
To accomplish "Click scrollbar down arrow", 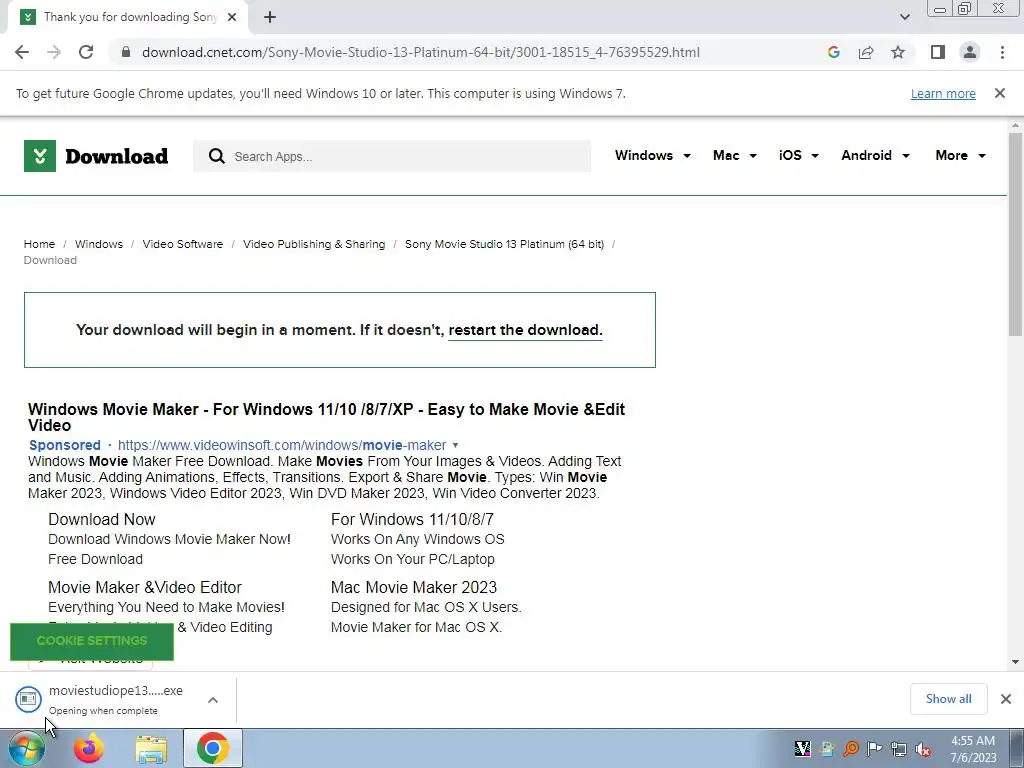I will [1015, 662].
